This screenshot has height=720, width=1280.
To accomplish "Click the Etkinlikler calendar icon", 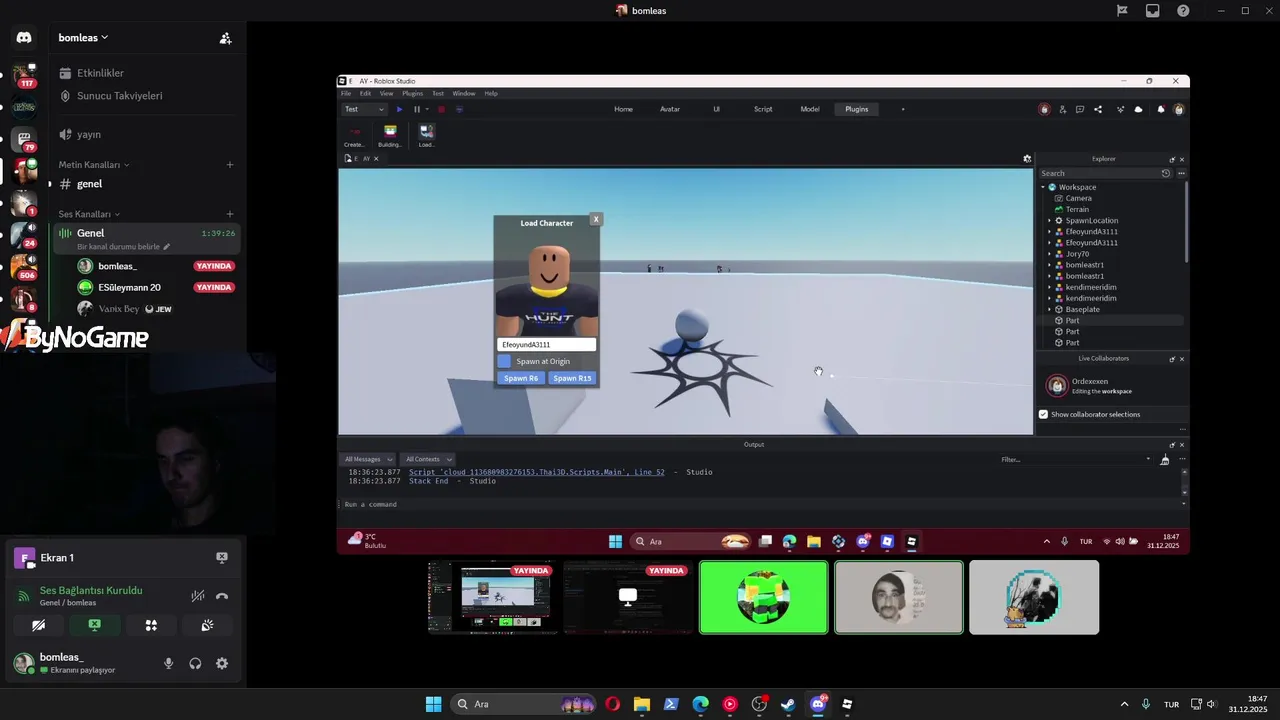I will [66, 73].
